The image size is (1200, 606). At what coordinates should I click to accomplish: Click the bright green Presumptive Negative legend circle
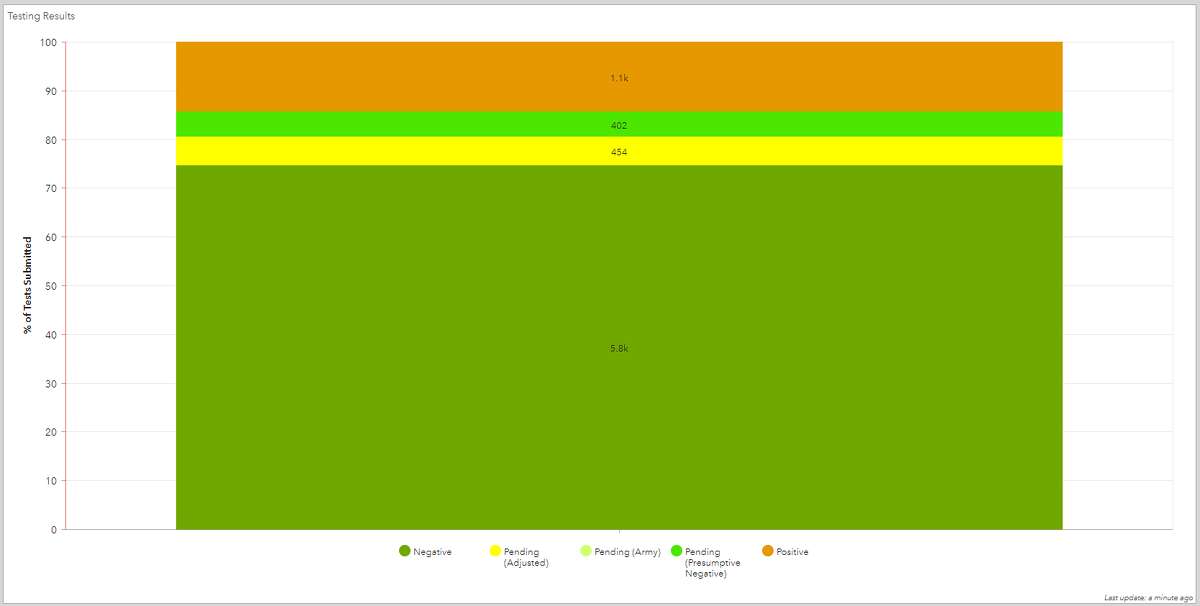[676, 551]
